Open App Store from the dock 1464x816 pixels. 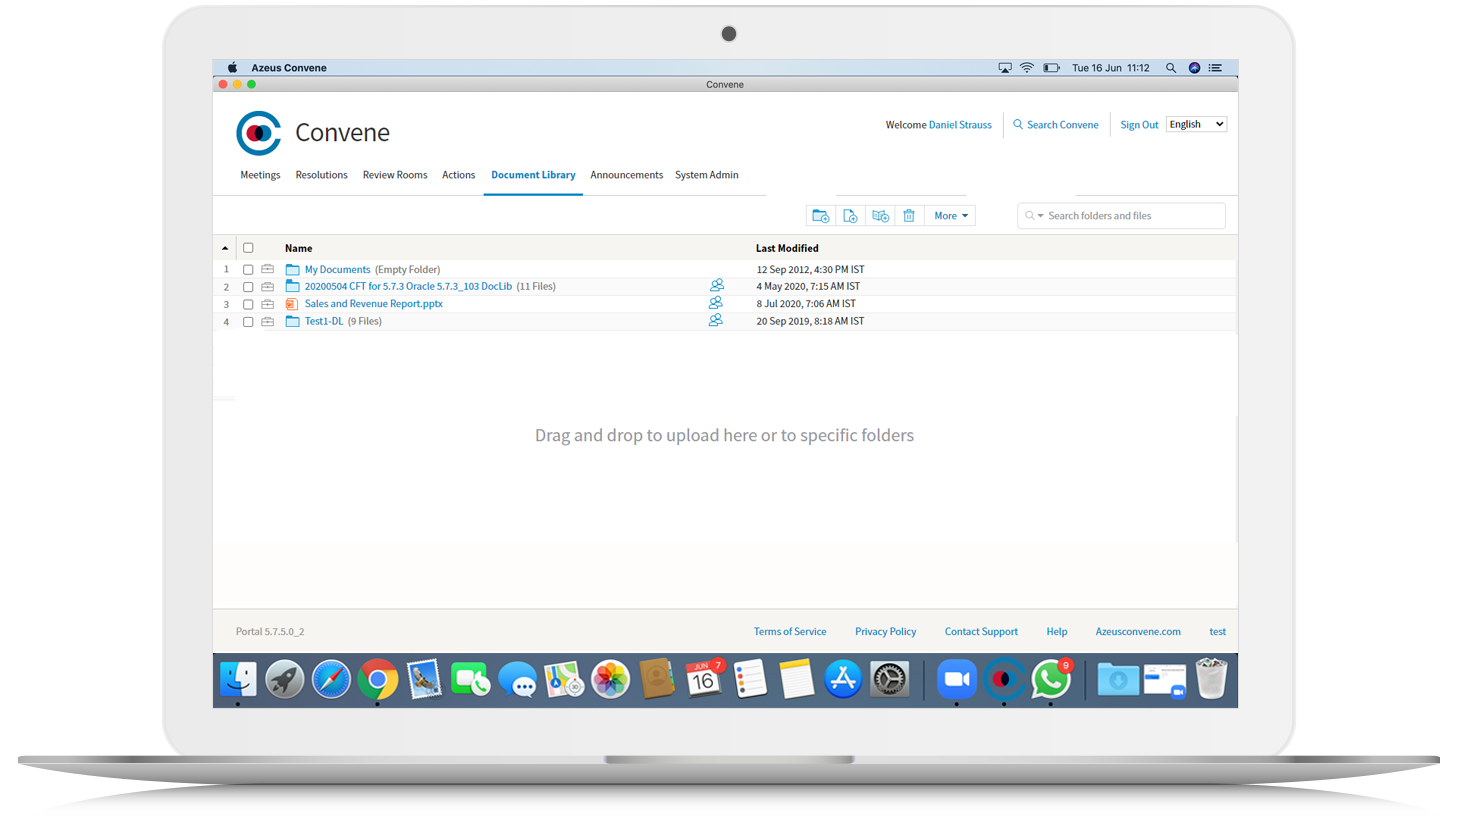click(843, 680)
